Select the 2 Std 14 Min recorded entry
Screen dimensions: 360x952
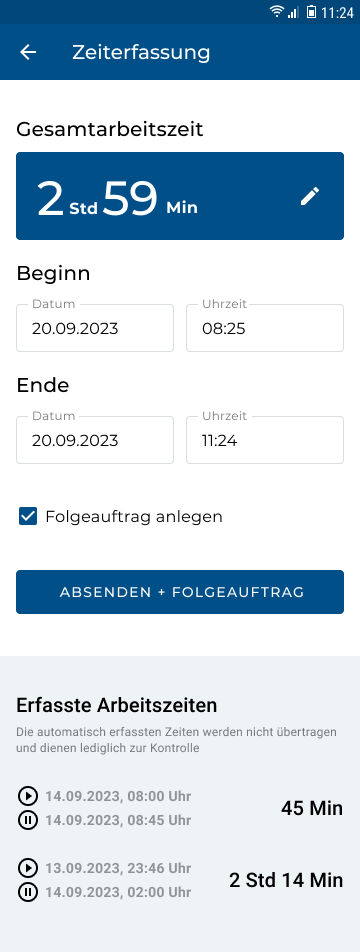pyautogui.click(x=180, y=880)
